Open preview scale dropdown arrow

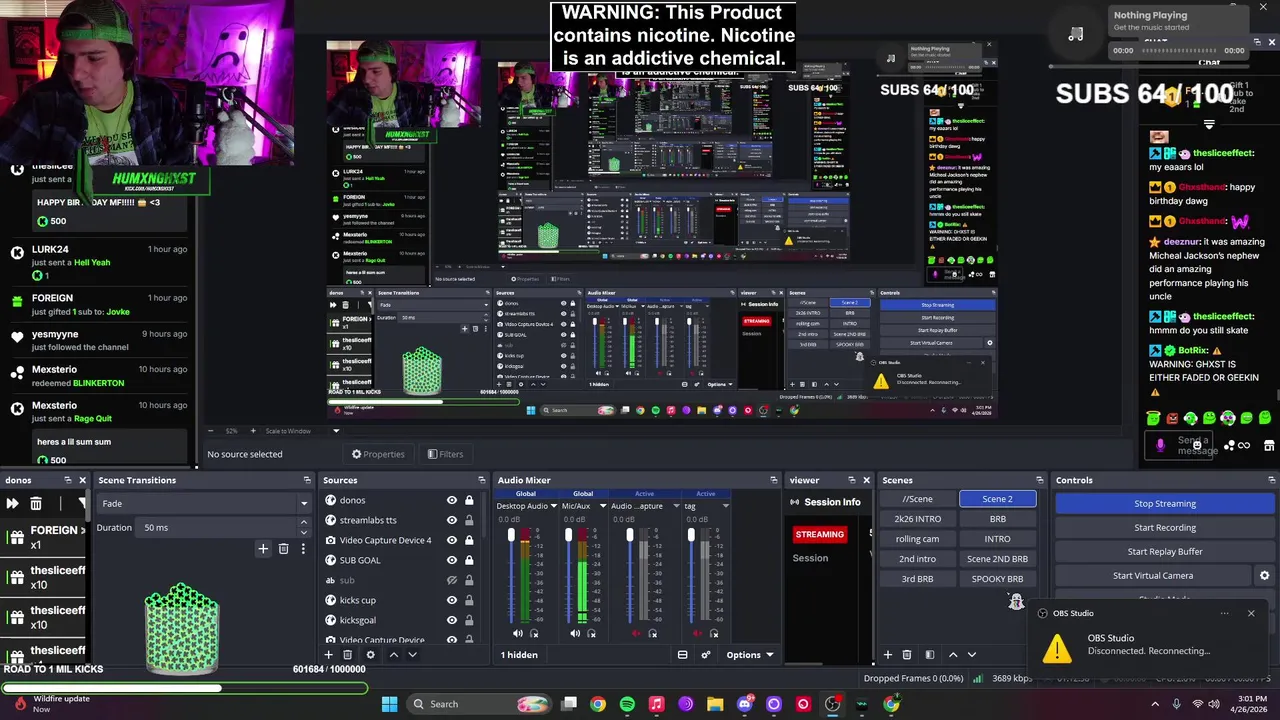click(x=336, y=431)
